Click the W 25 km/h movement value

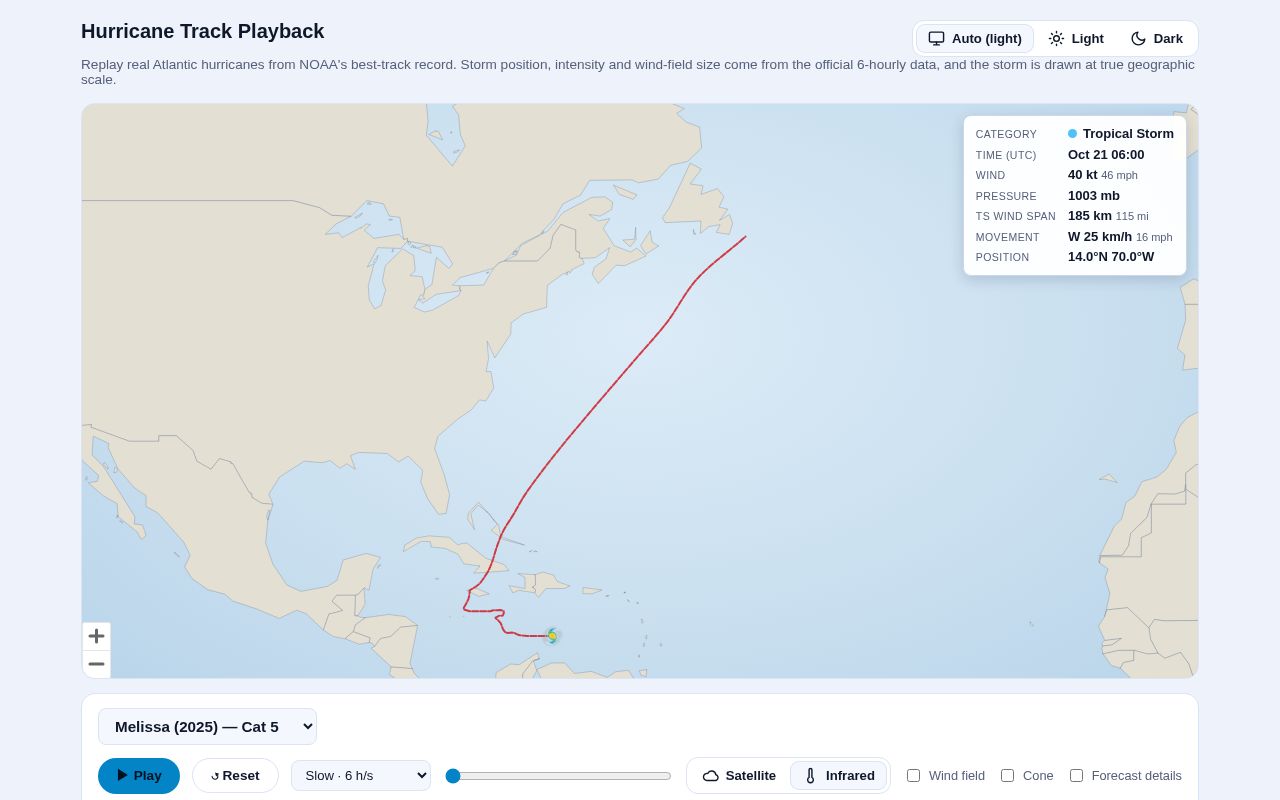tap(1100, 237)
